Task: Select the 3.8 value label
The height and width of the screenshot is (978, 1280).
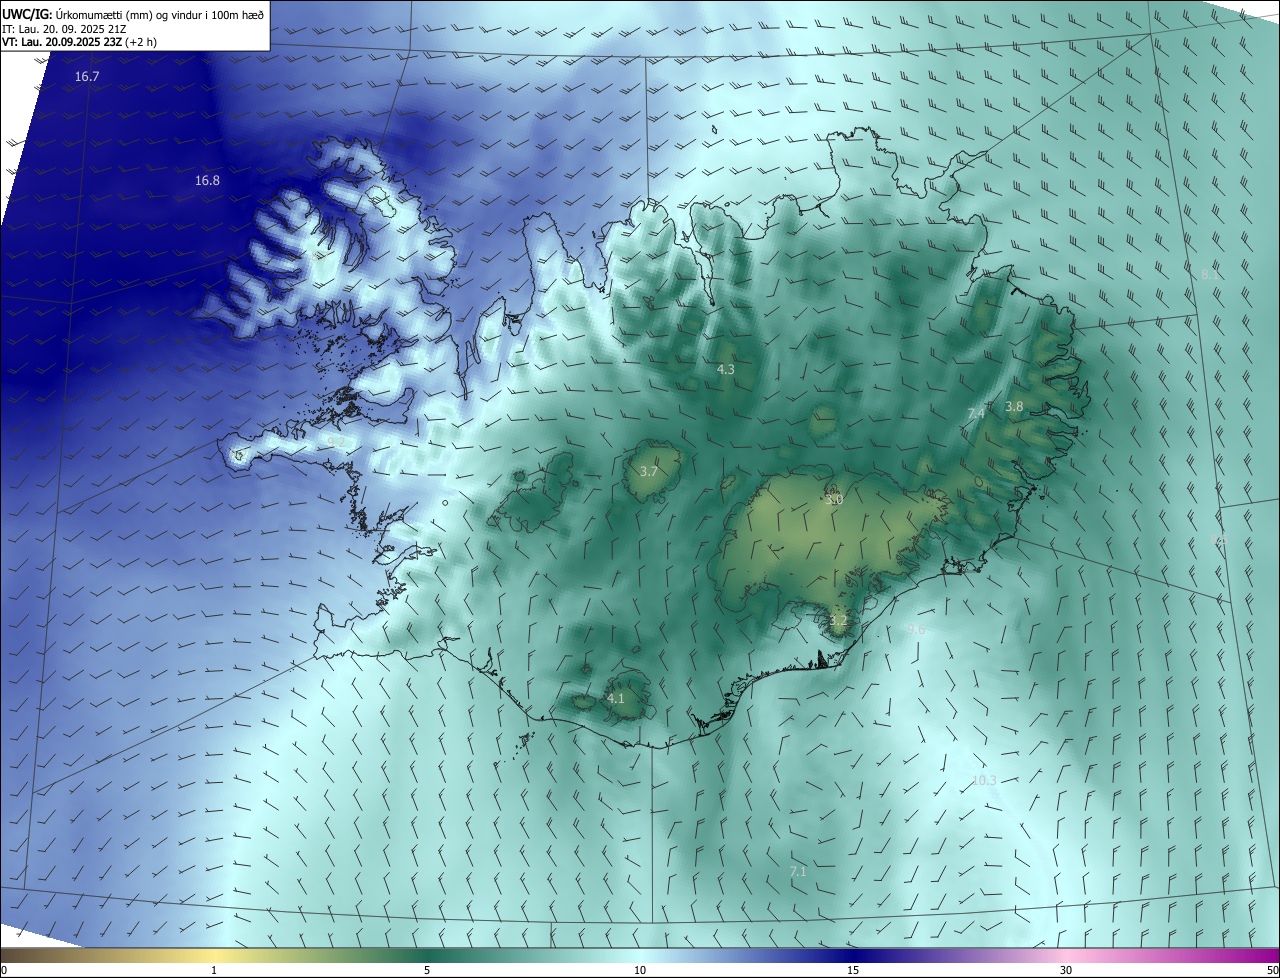Action: (1014, 406)
